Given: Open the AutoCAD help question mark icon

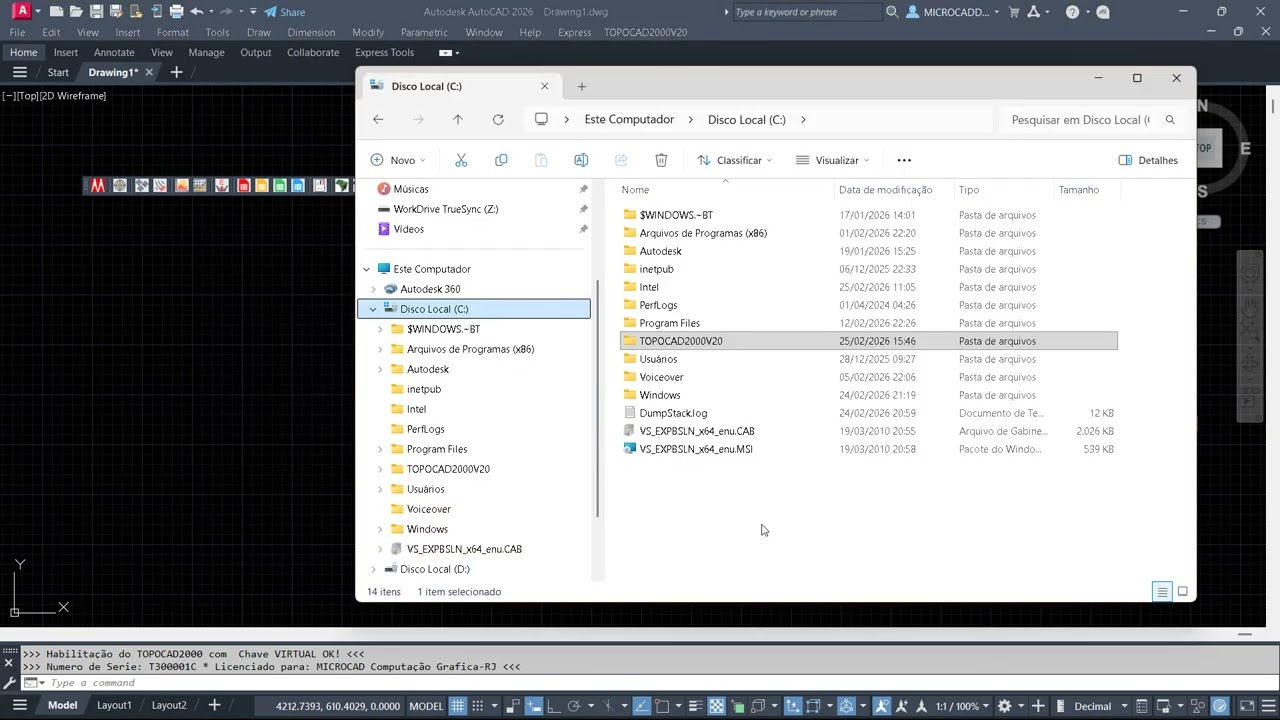Looking at the screenshot, I should tap(1073, 12).
